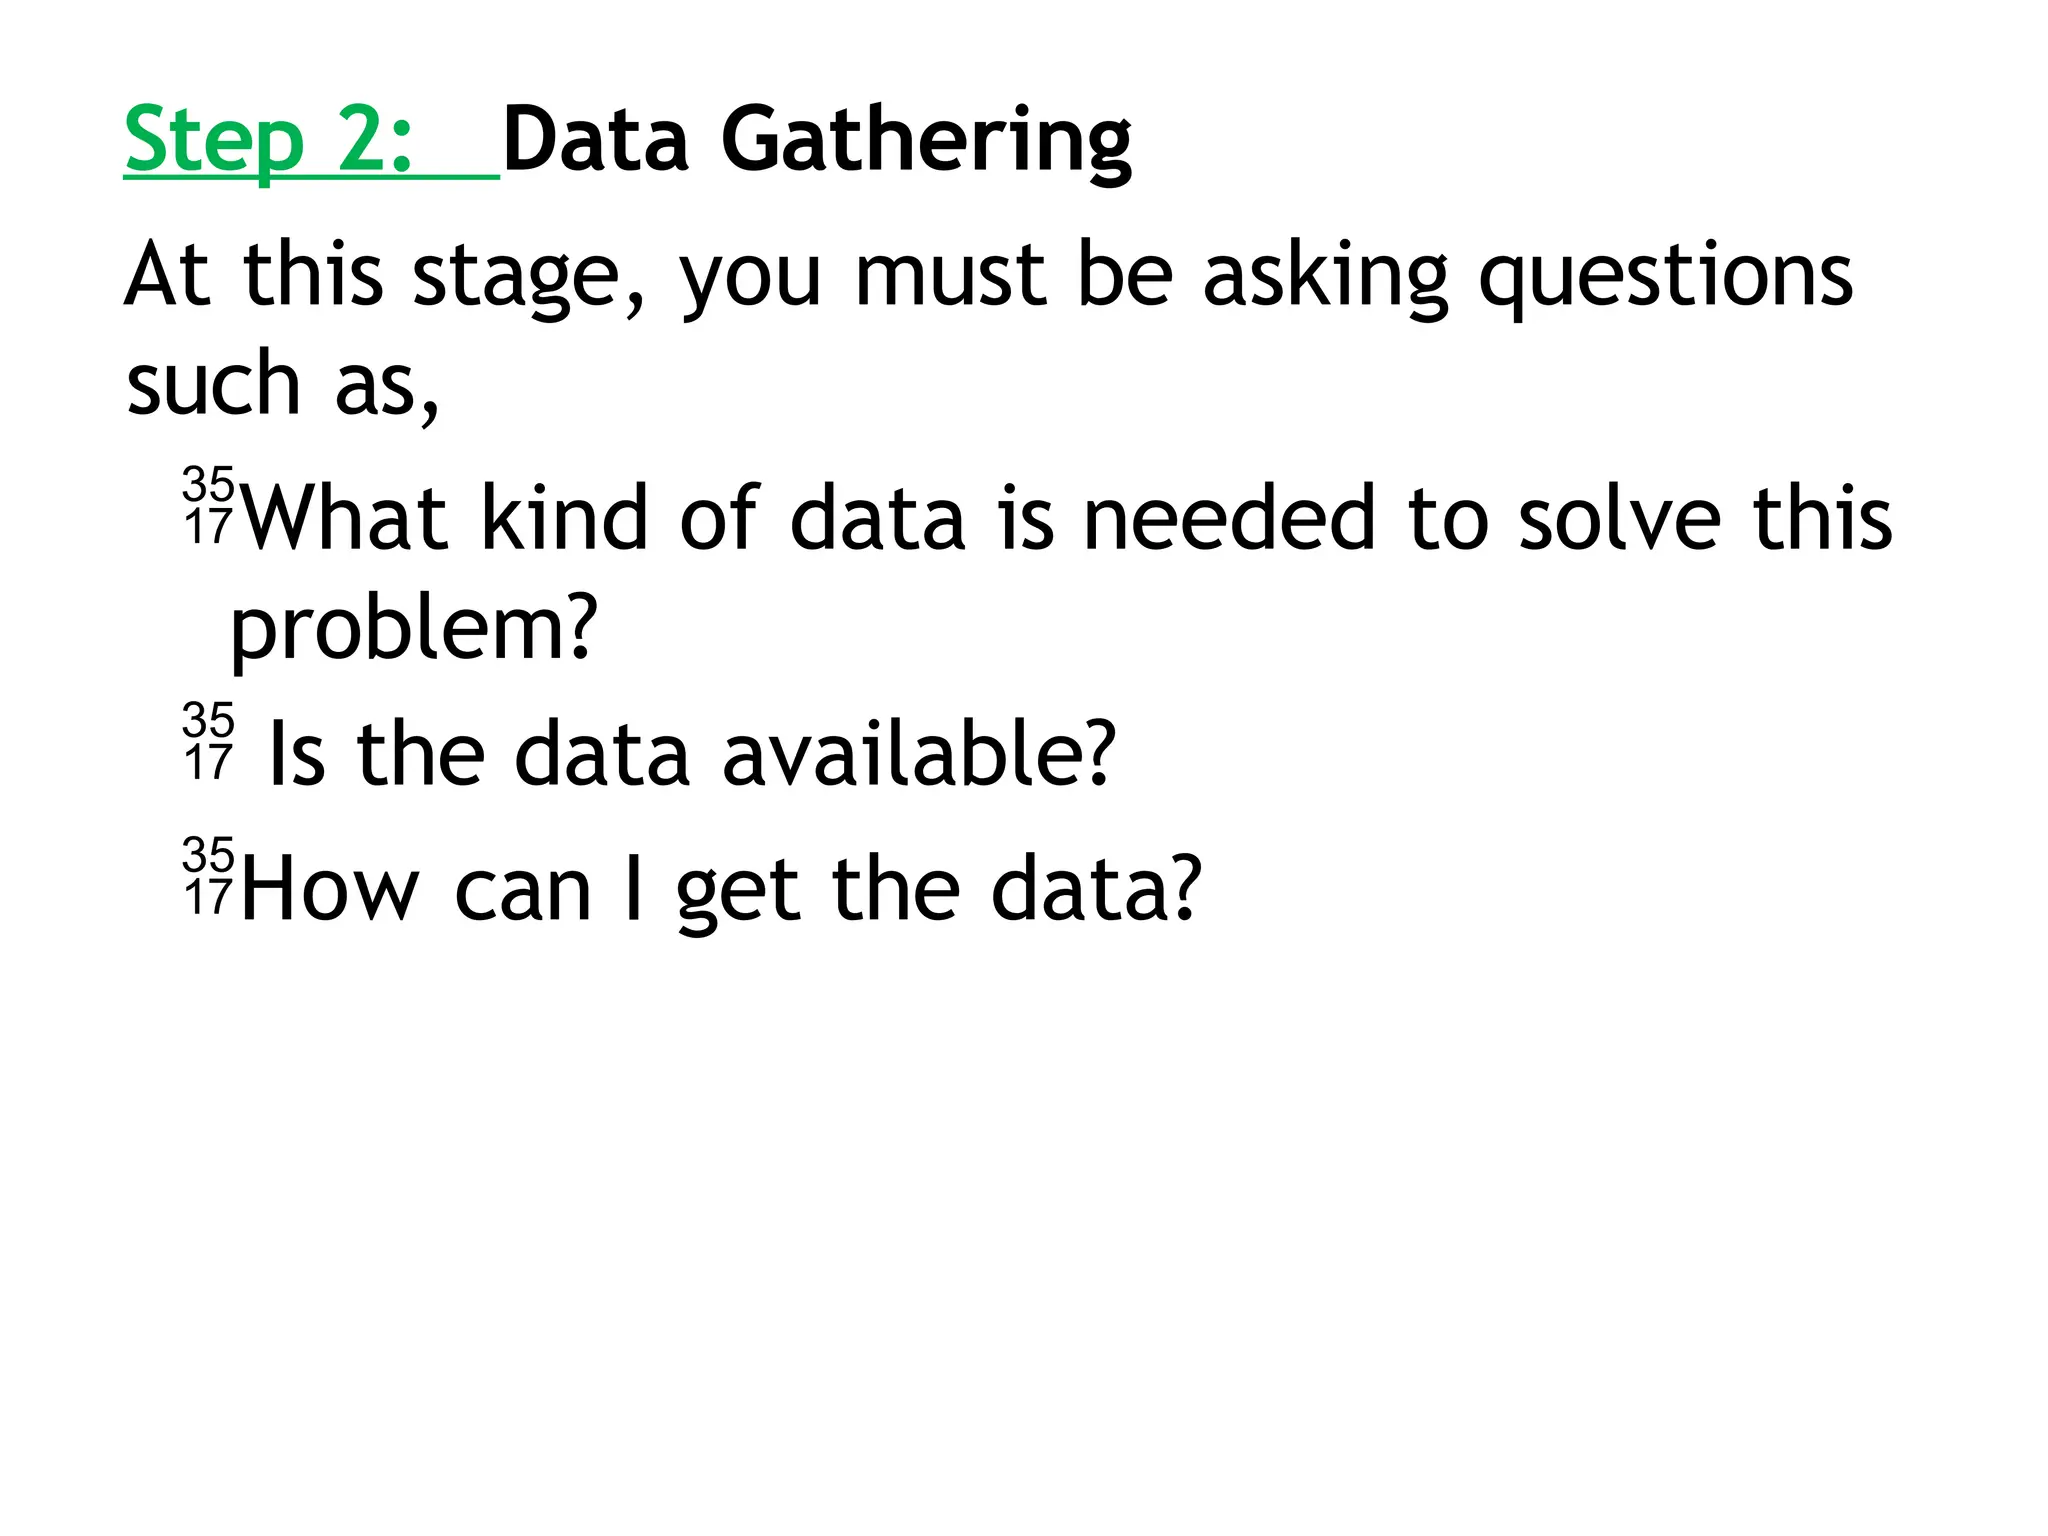Image resolution: width=2048 pixels, height=1536 pixels.
Task: Click the word "needed" in first bullet
Action: pyautogui.click(x=1229, y=518)
